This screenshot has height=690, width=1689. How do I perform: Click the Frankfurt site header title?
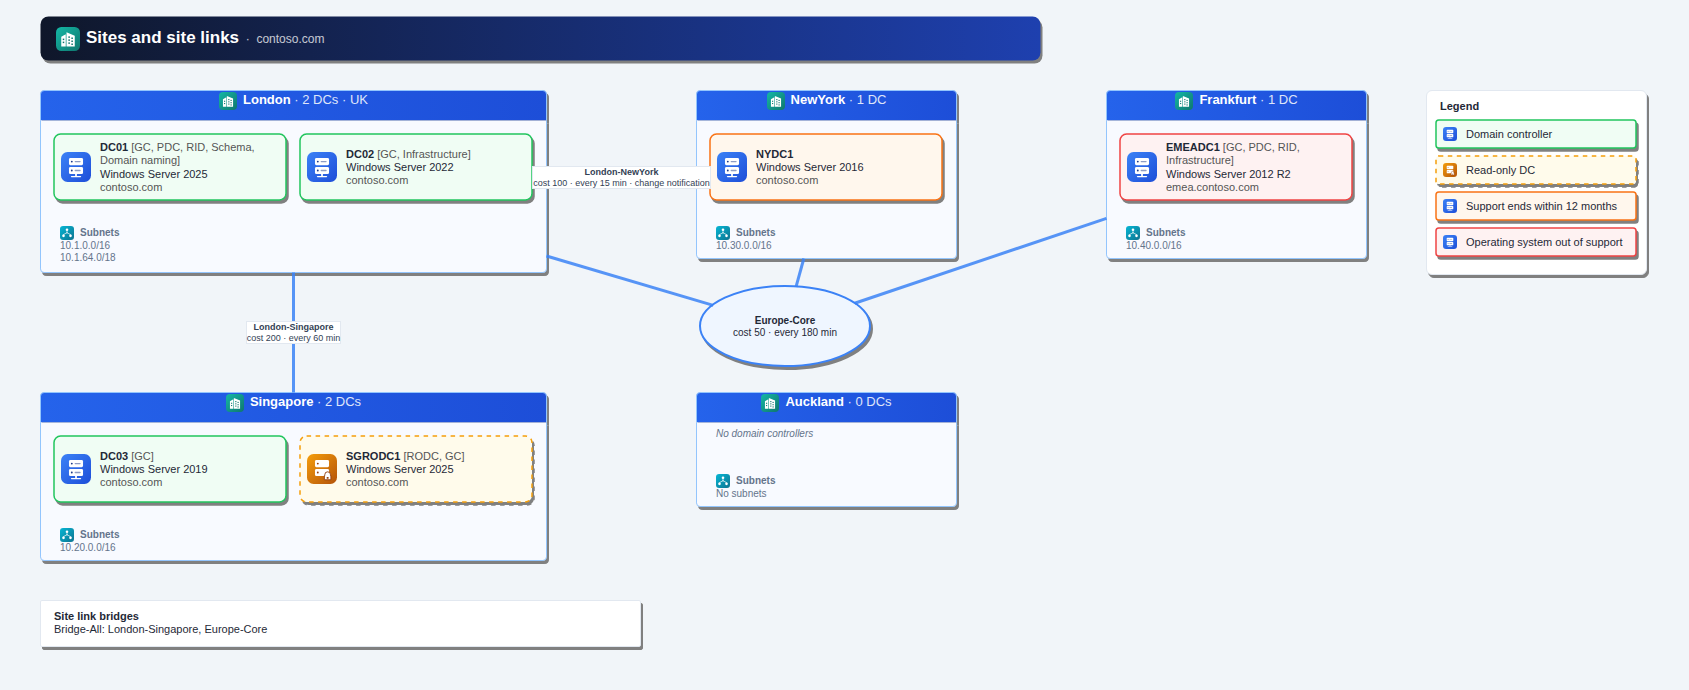click(x=1248, y=100)
